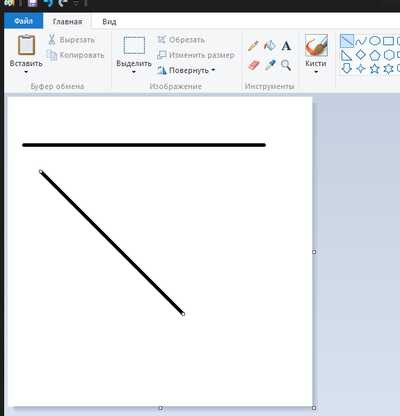Select the Eraser tool
The height and width of the screenshot is (416, 400).
pos(254,65)
